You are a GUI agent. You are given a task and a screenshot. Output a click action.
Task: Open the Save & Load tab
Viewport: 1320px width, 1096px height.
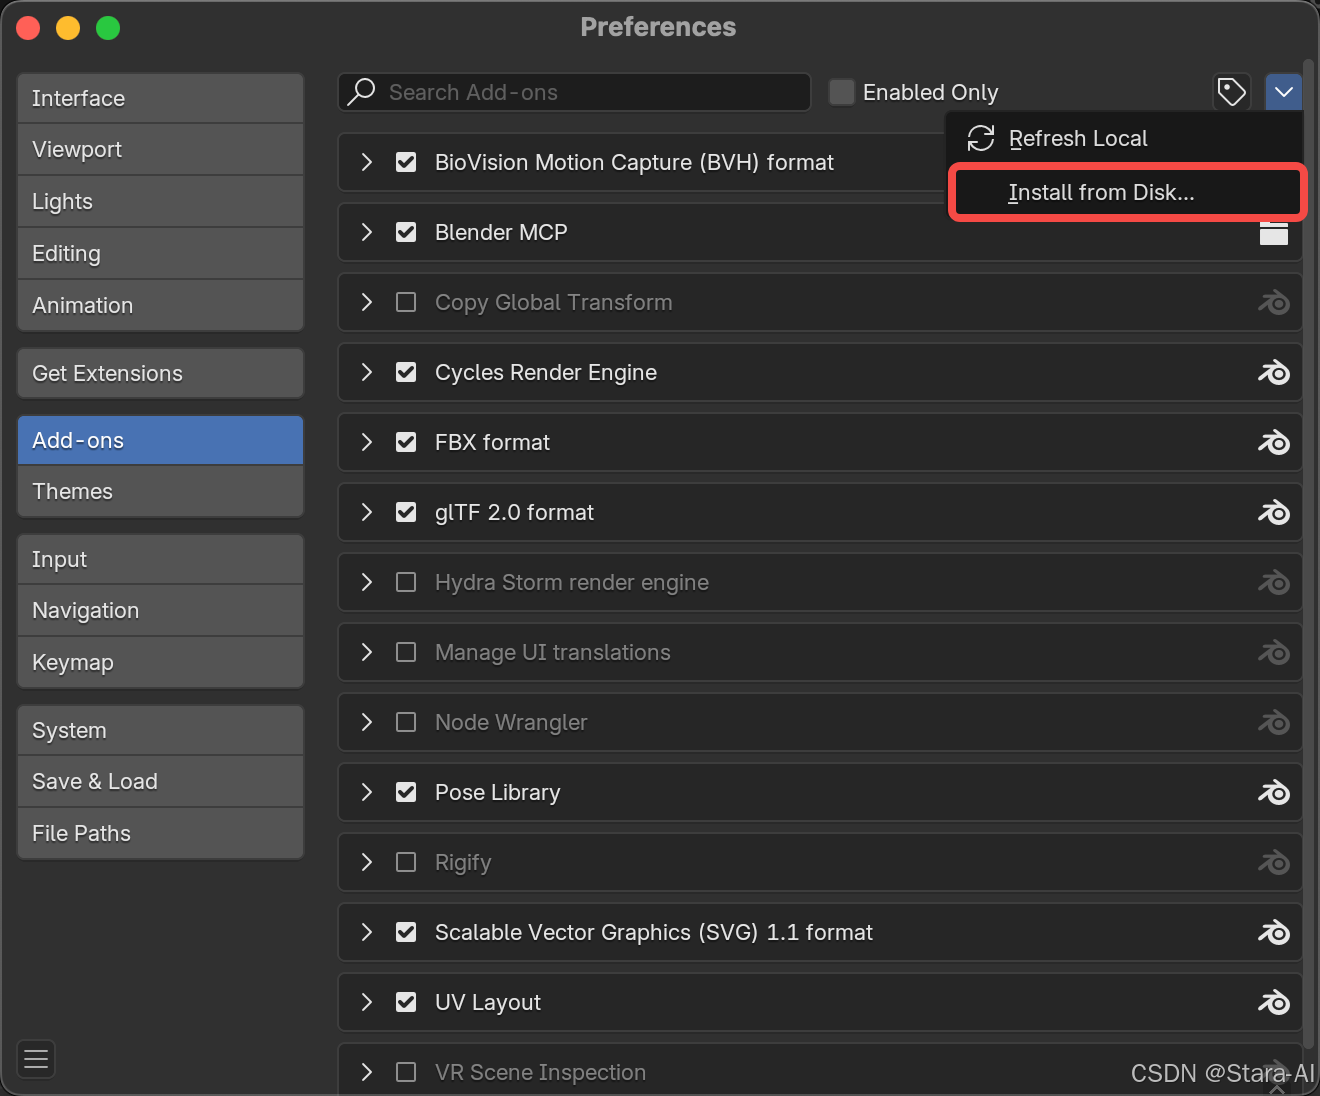click(x=160, y=781)
